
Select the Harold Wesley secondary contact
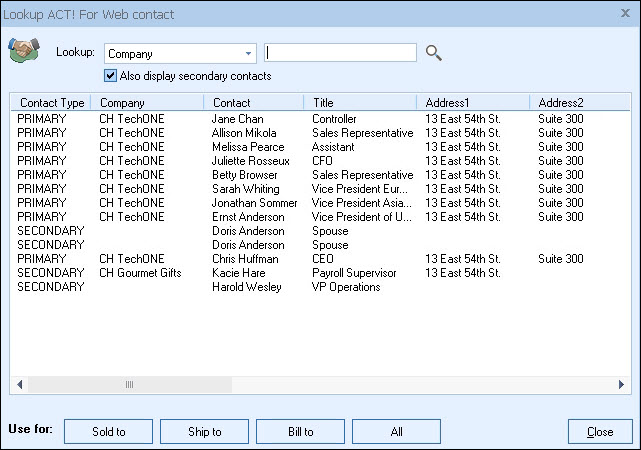[240, 287]
